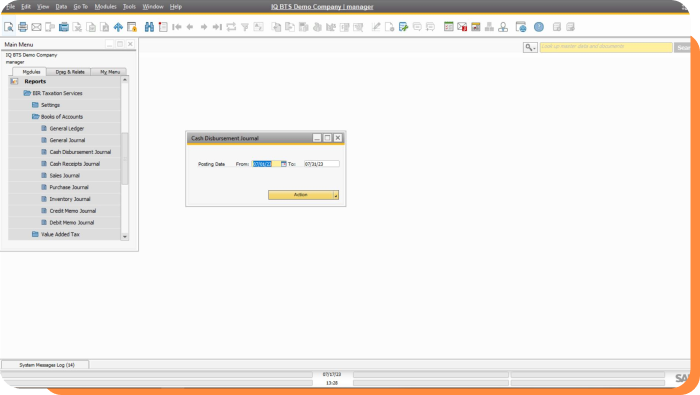Image resolution: width=700 pixels, height=395 pixels.
Task: Click the Sort table toolbar icon
Action: click(x=258, y=27)
